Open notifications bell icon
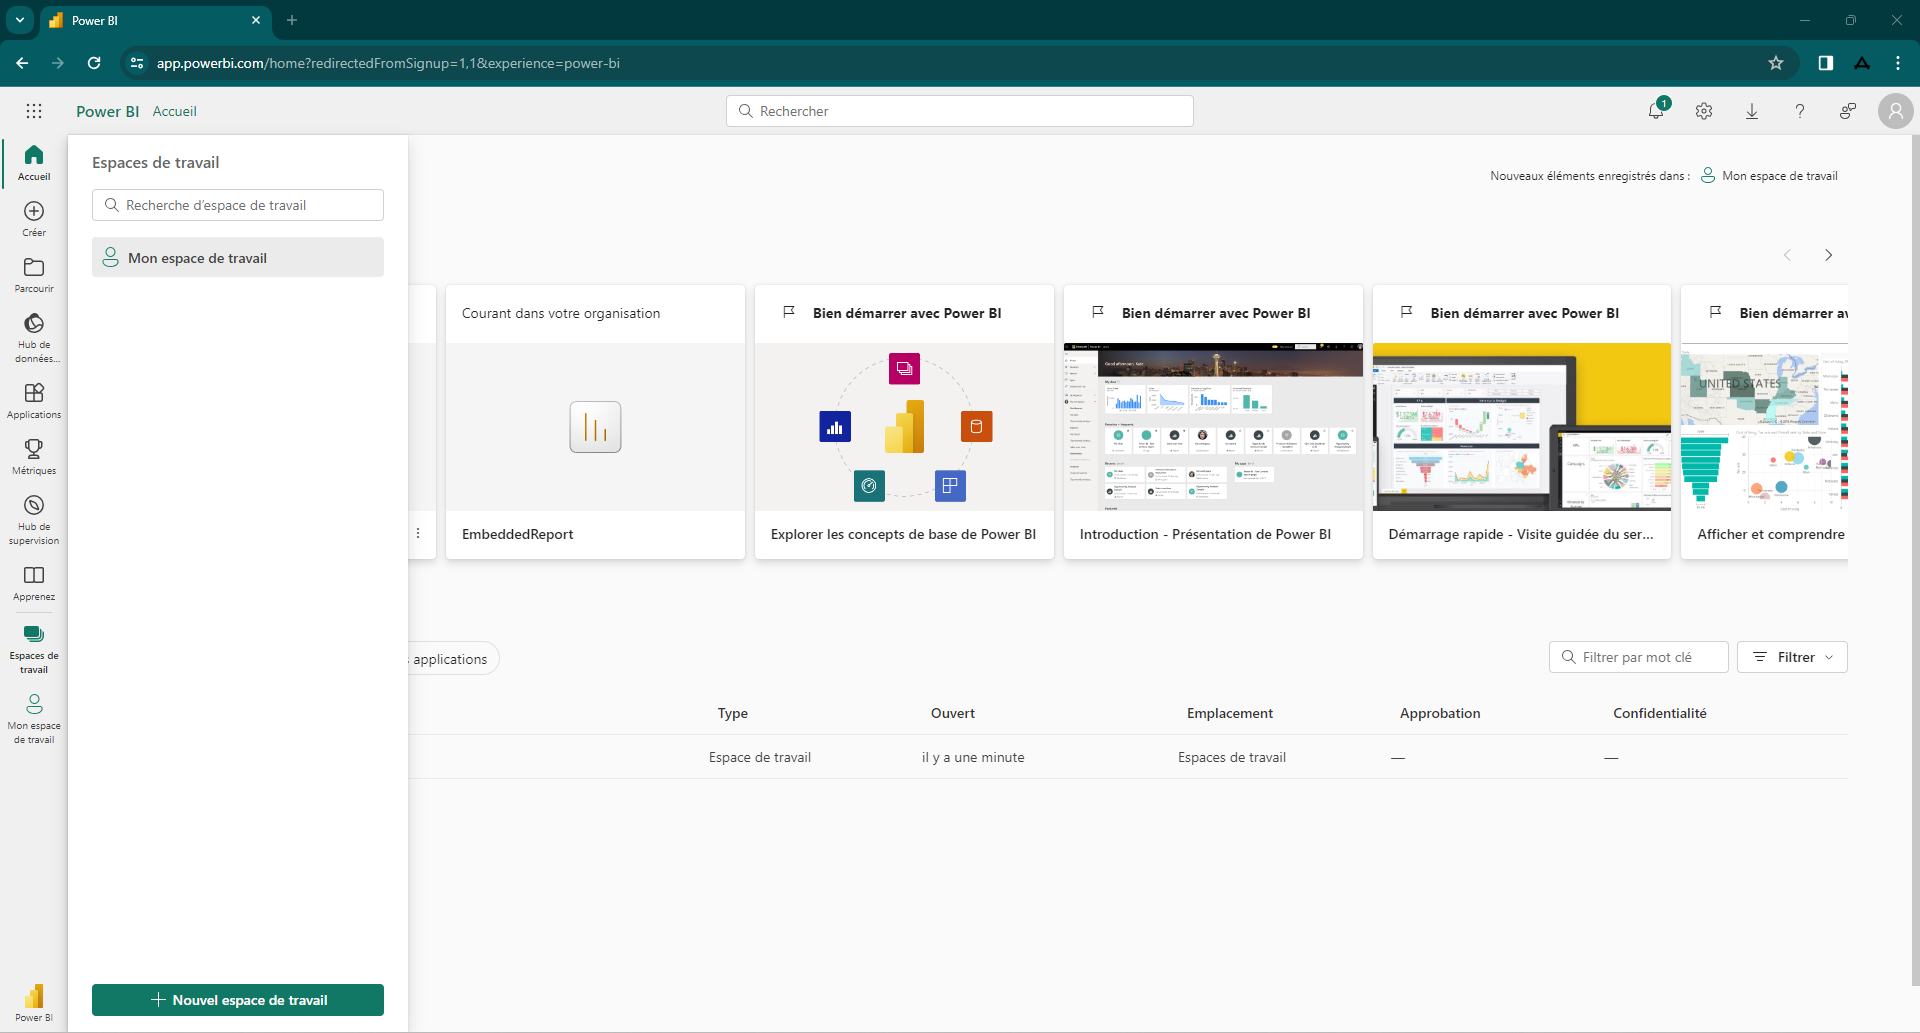1920x1033 pixels. tap(1656, 111)
